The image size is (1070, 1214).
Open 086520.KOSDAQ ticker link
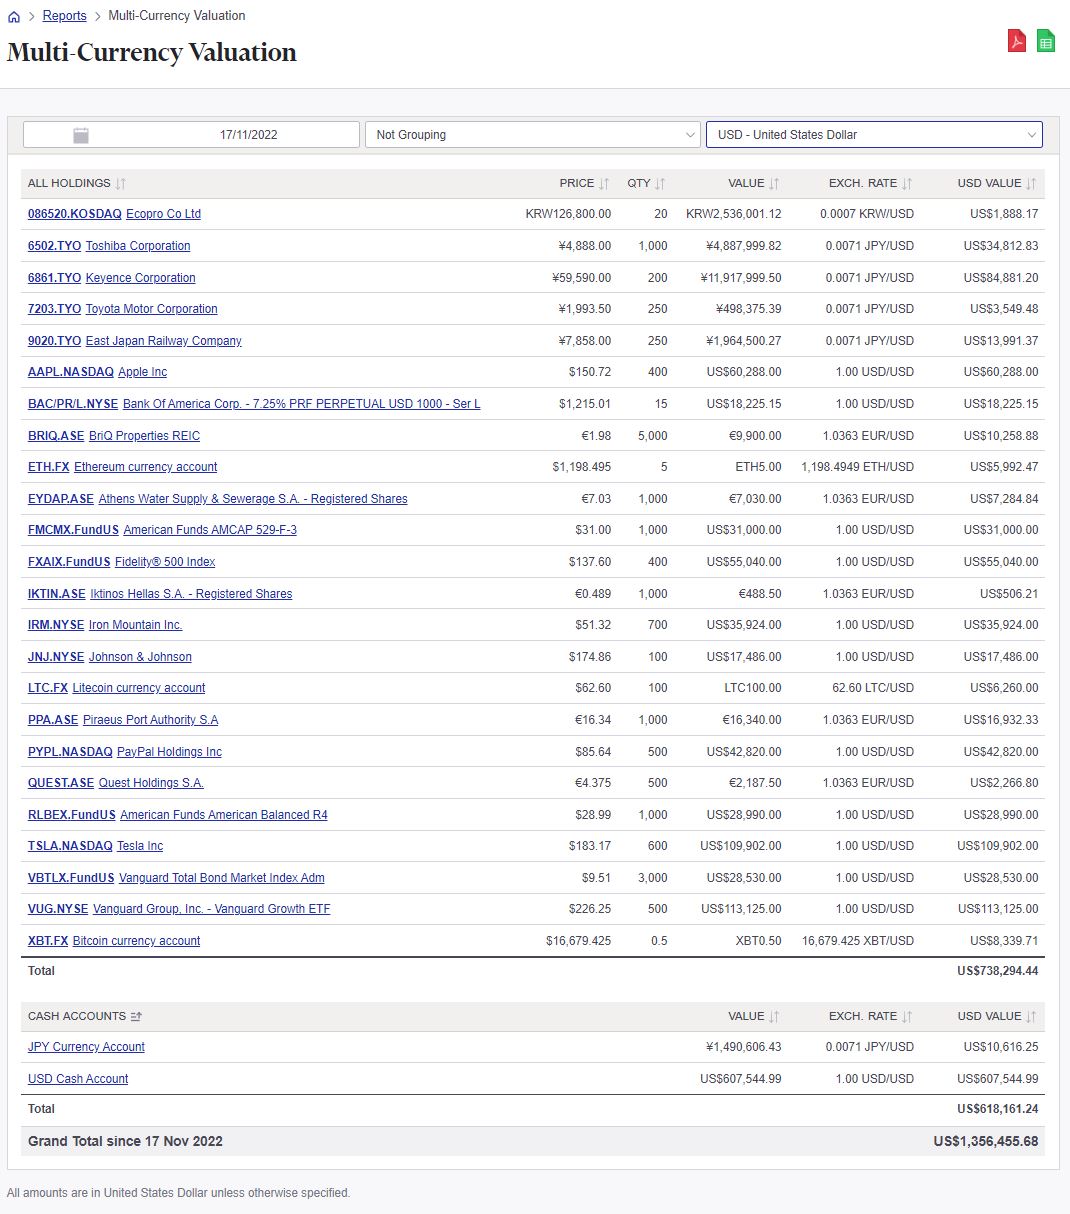click(75, 214)
